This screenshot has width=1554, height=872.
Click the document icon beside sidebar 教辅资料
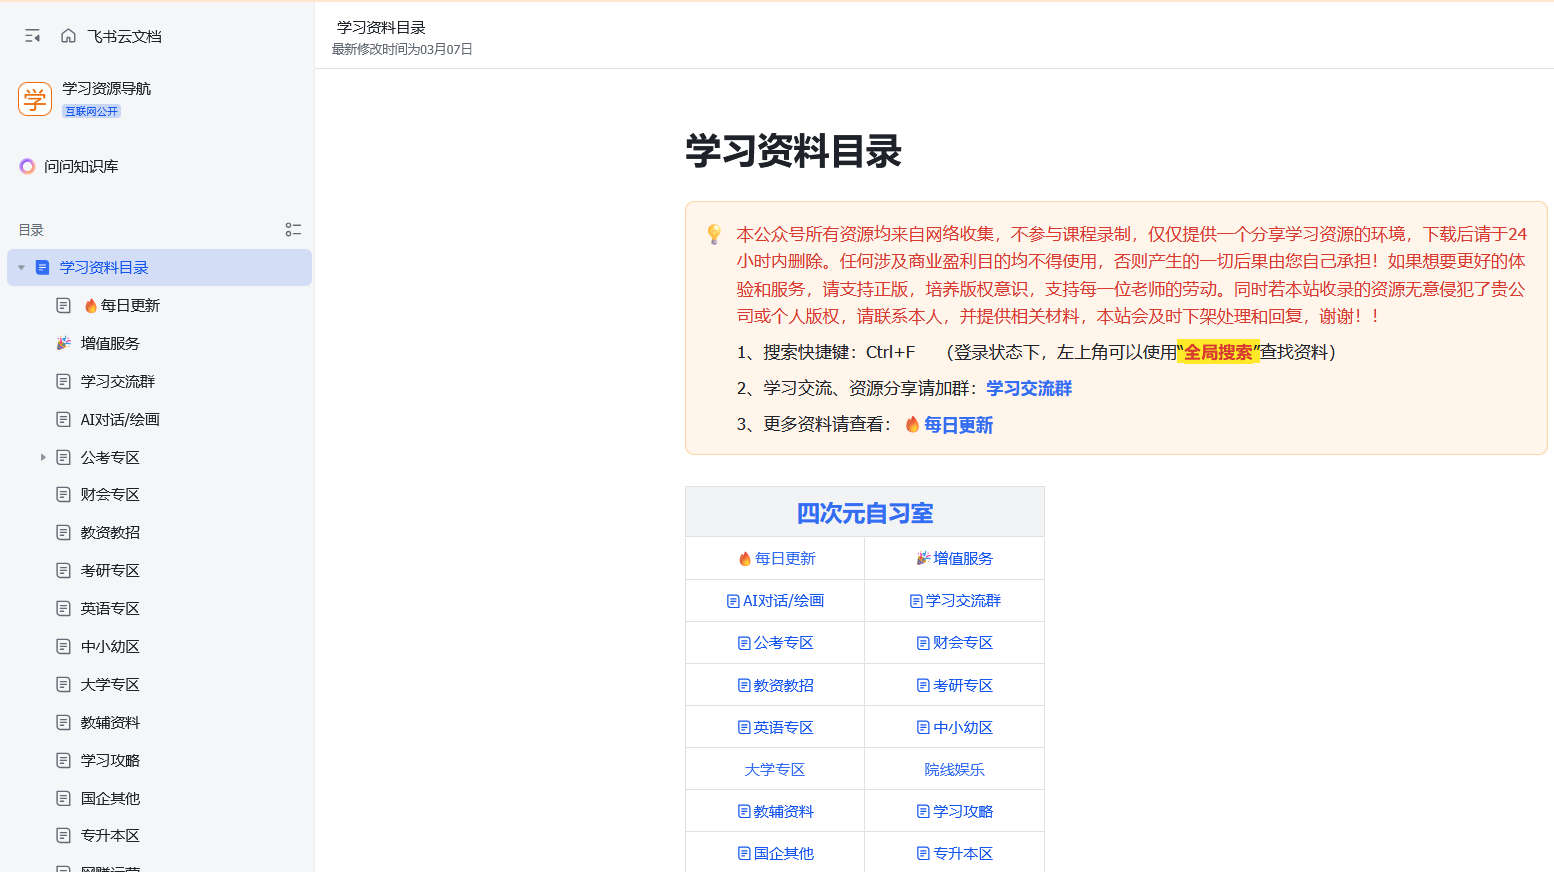point(63,723)
